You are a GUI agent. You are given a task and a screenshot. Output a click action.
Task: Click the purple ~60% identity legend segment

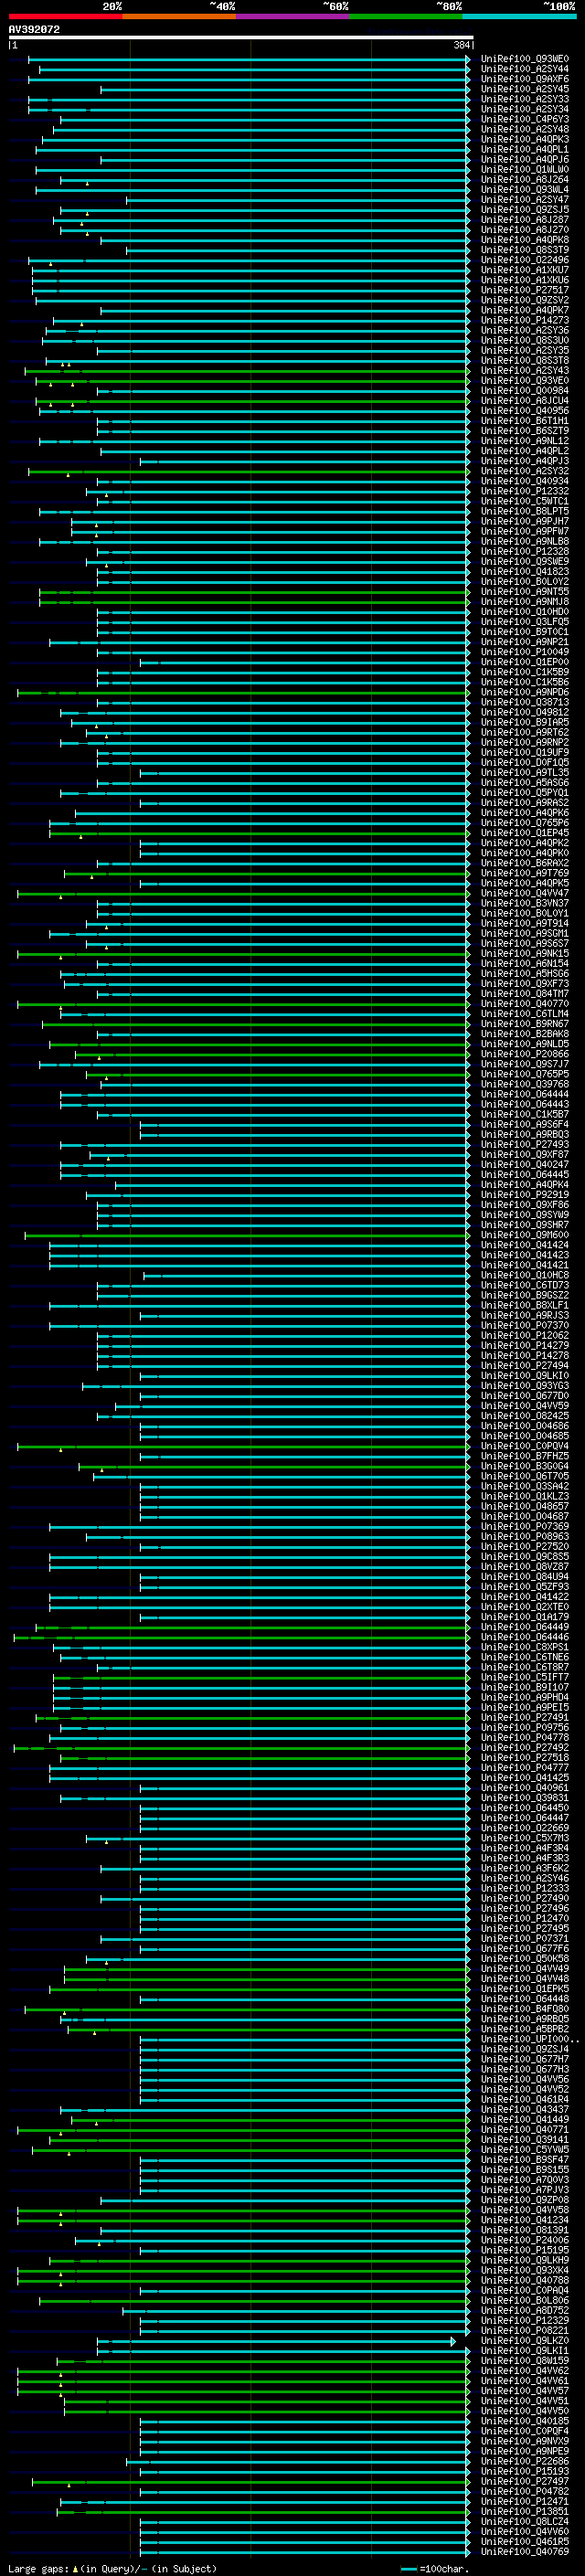coord(292,16)
